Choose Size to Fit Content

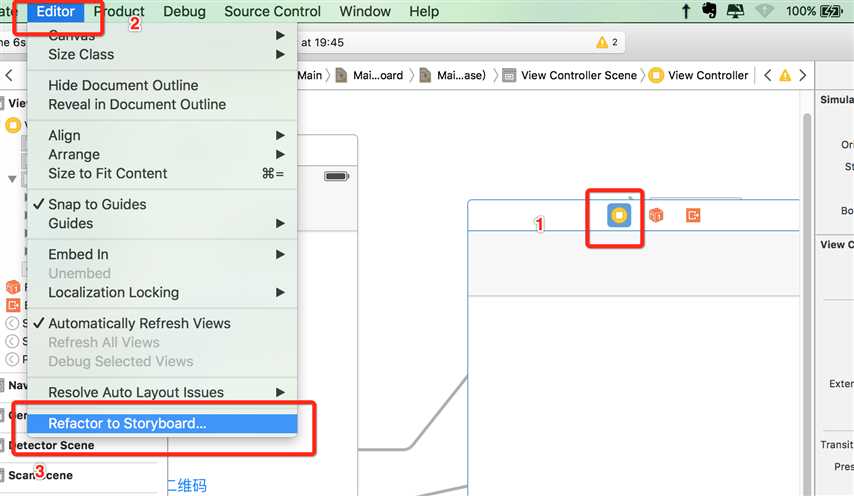[162, 174]
